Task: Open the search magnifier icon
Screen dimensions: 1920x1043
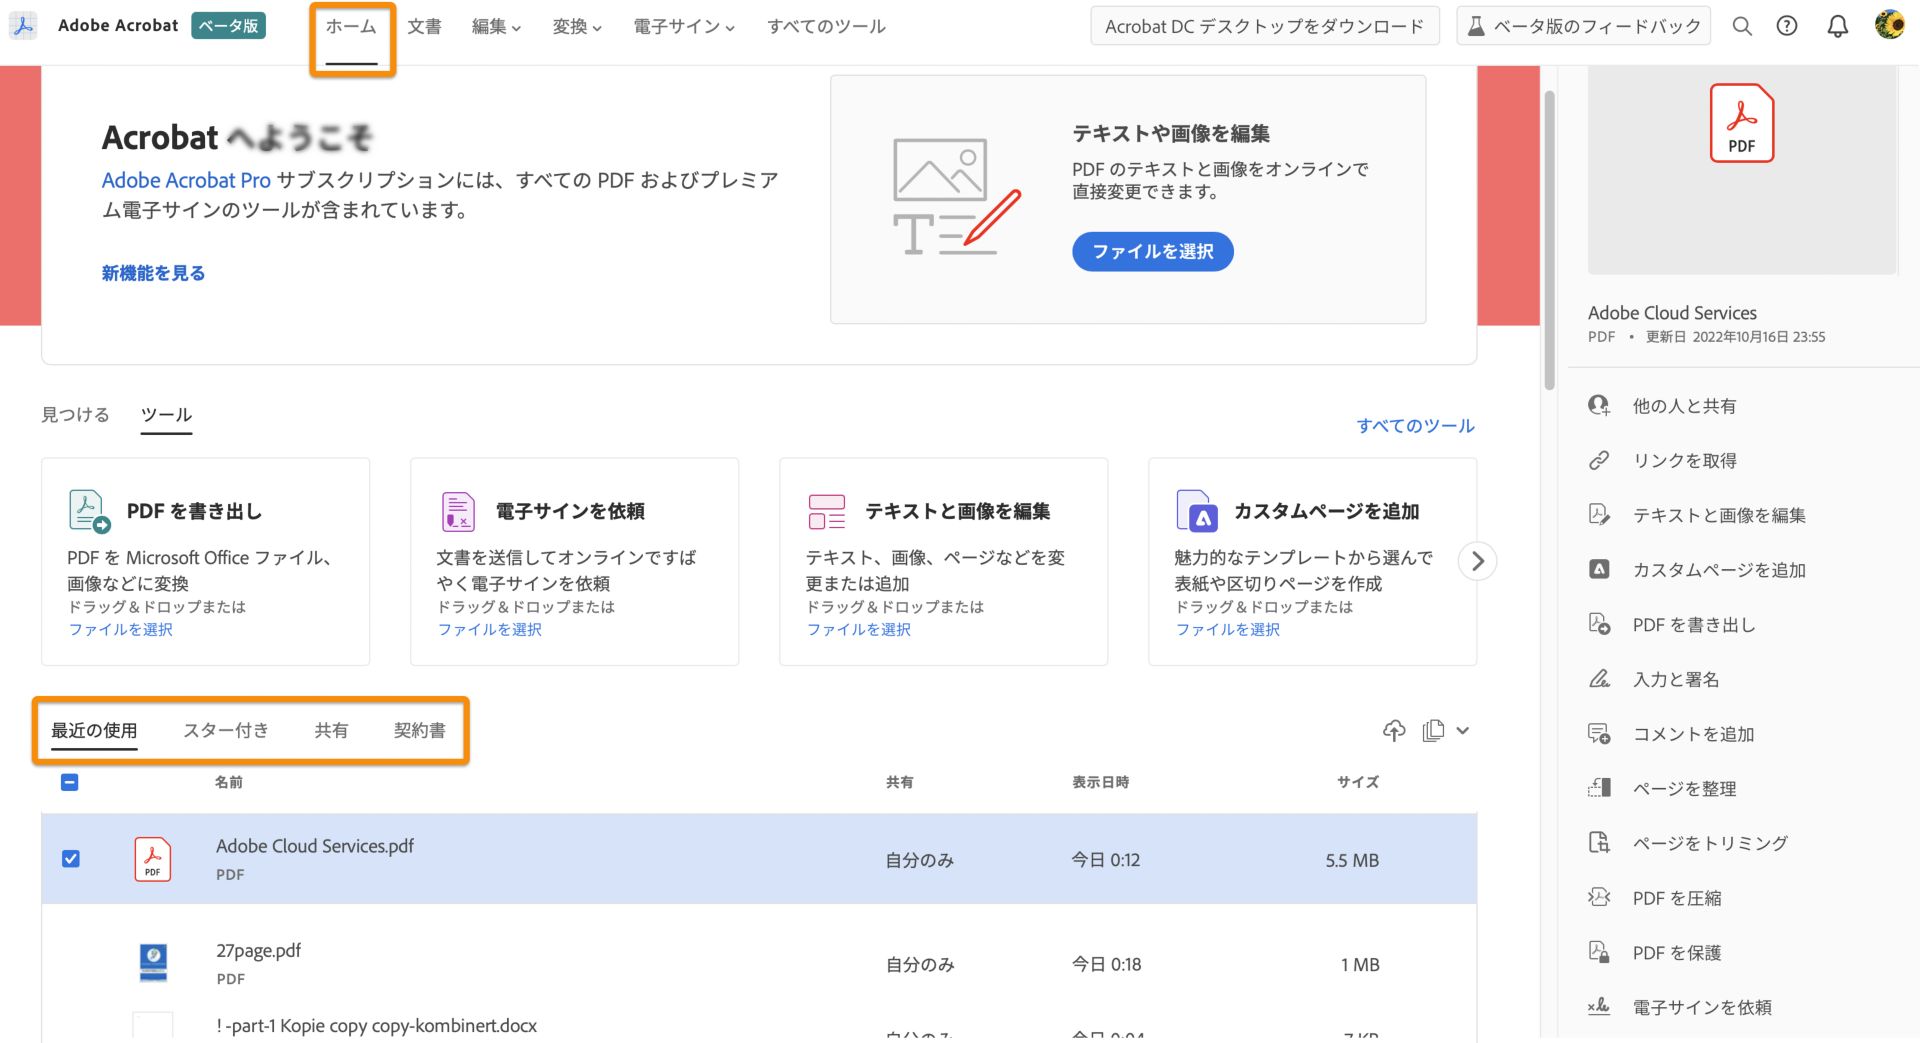Action: (x=1742, y=27)
